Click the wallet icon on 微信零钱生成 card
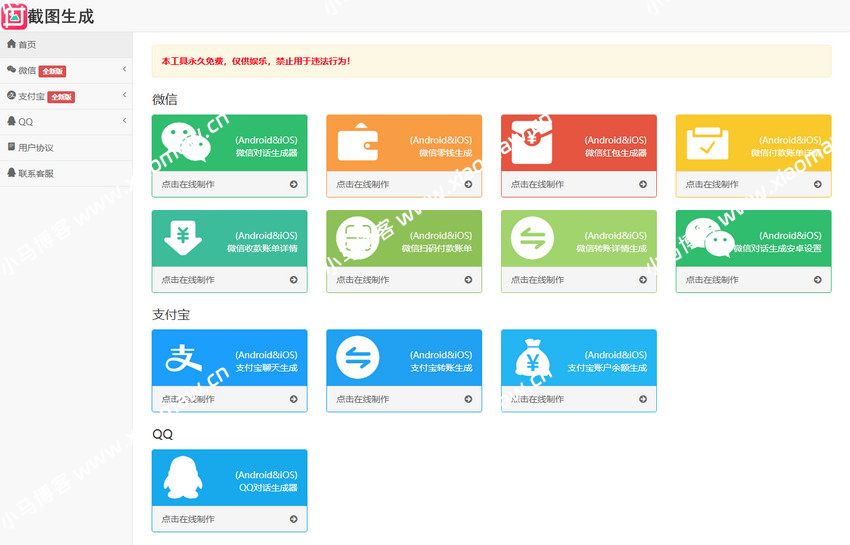Viewport: 850px width, 545px height. tap(357, 143)
